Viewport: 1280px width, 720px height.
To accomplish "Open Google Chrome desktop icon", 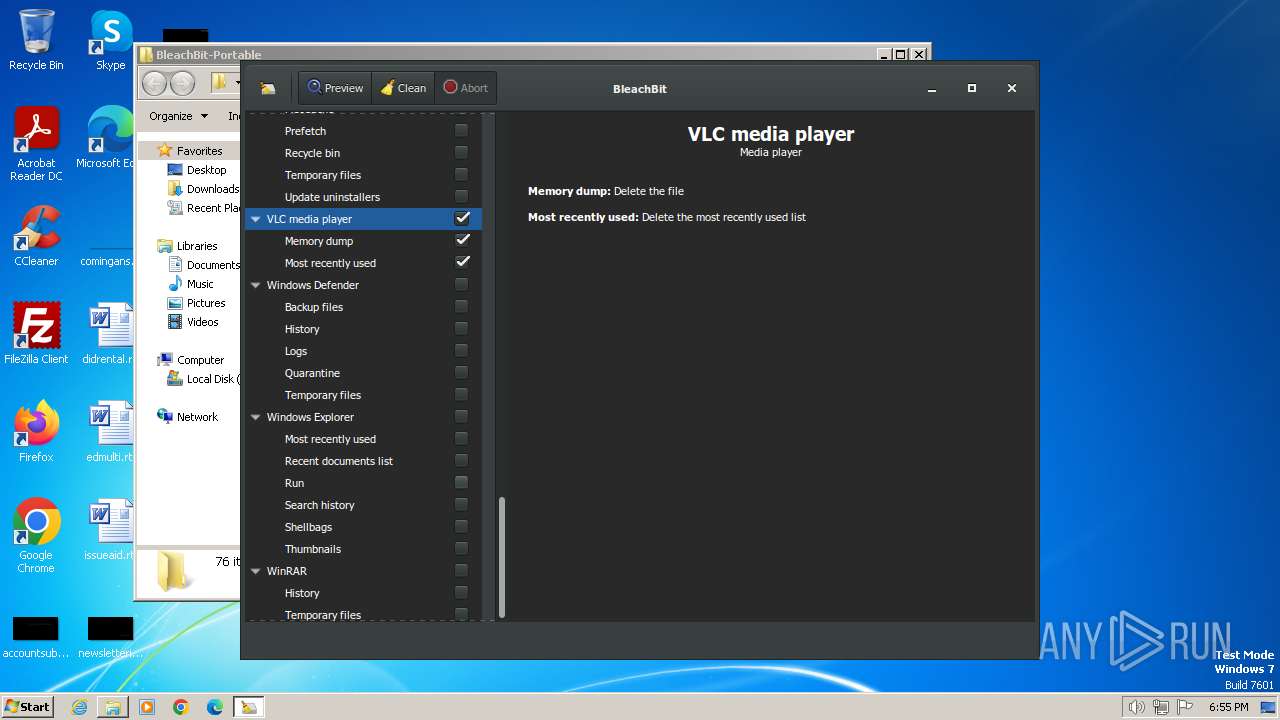I will tap(36, 536).
